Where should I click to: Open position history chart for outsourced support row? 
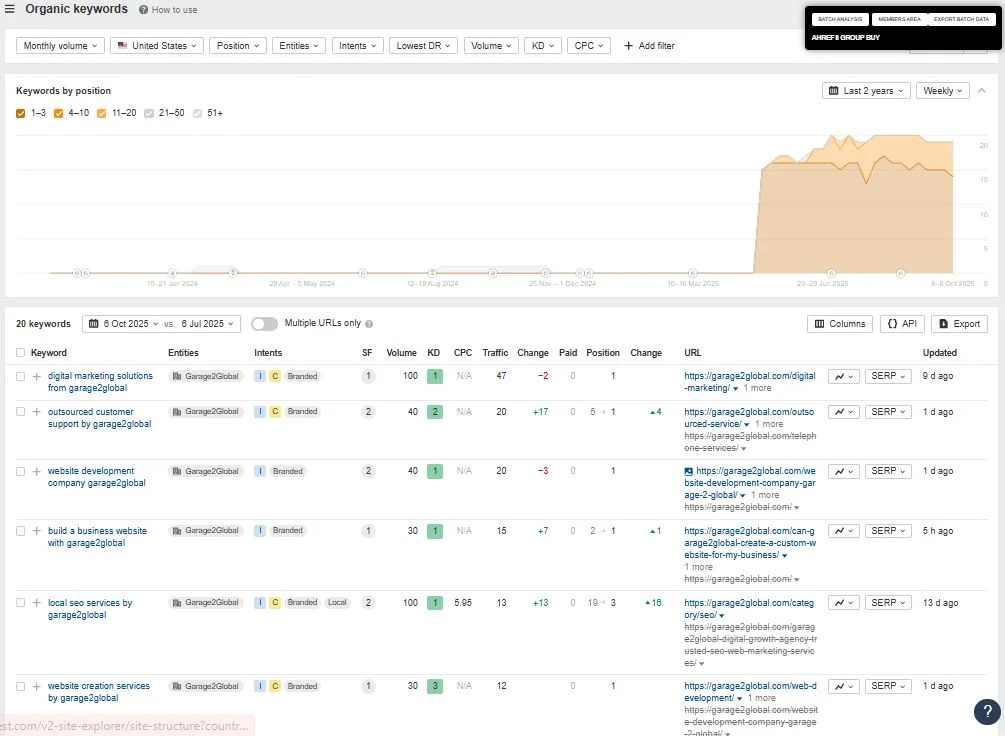coord(843,412)
